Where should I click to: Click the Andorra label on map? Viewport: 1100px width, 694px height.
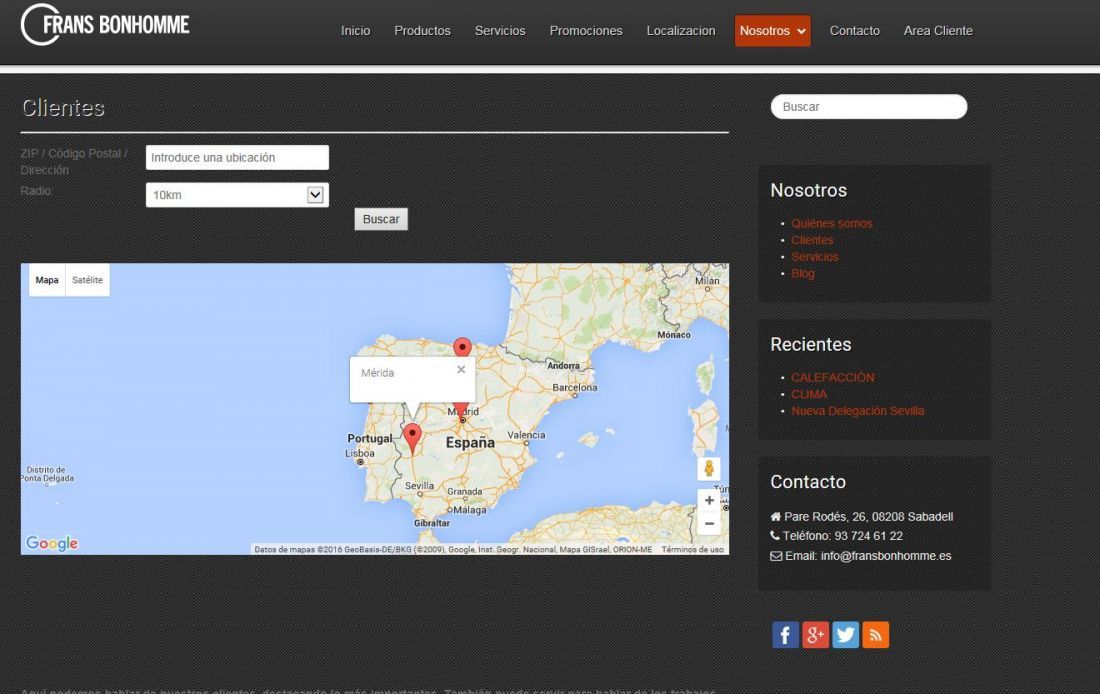pyautogui.click(x=563, y=366)
